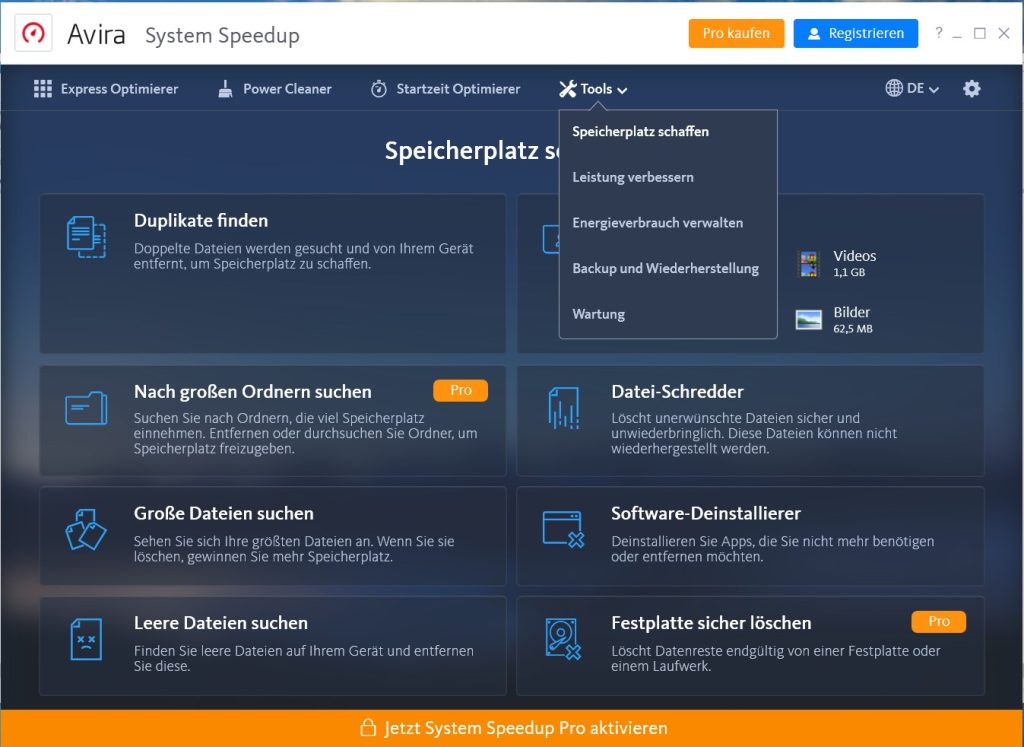Viewport: 1024px width, 747px height.
Task: Click the Duplikate finden description text
Action: (x=304, y=256)
